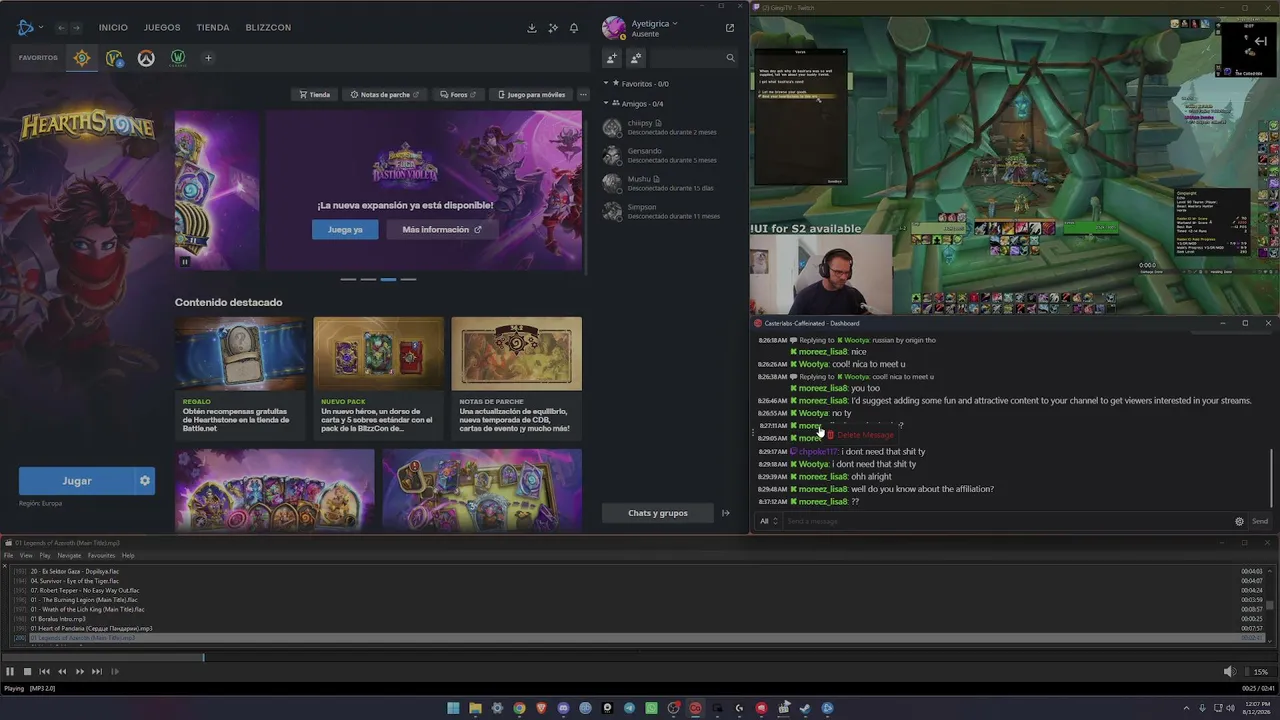Screen dimensions: 1280x720
Task: Expand the Ayetigrica account dropdown
Action: (654, 23)
